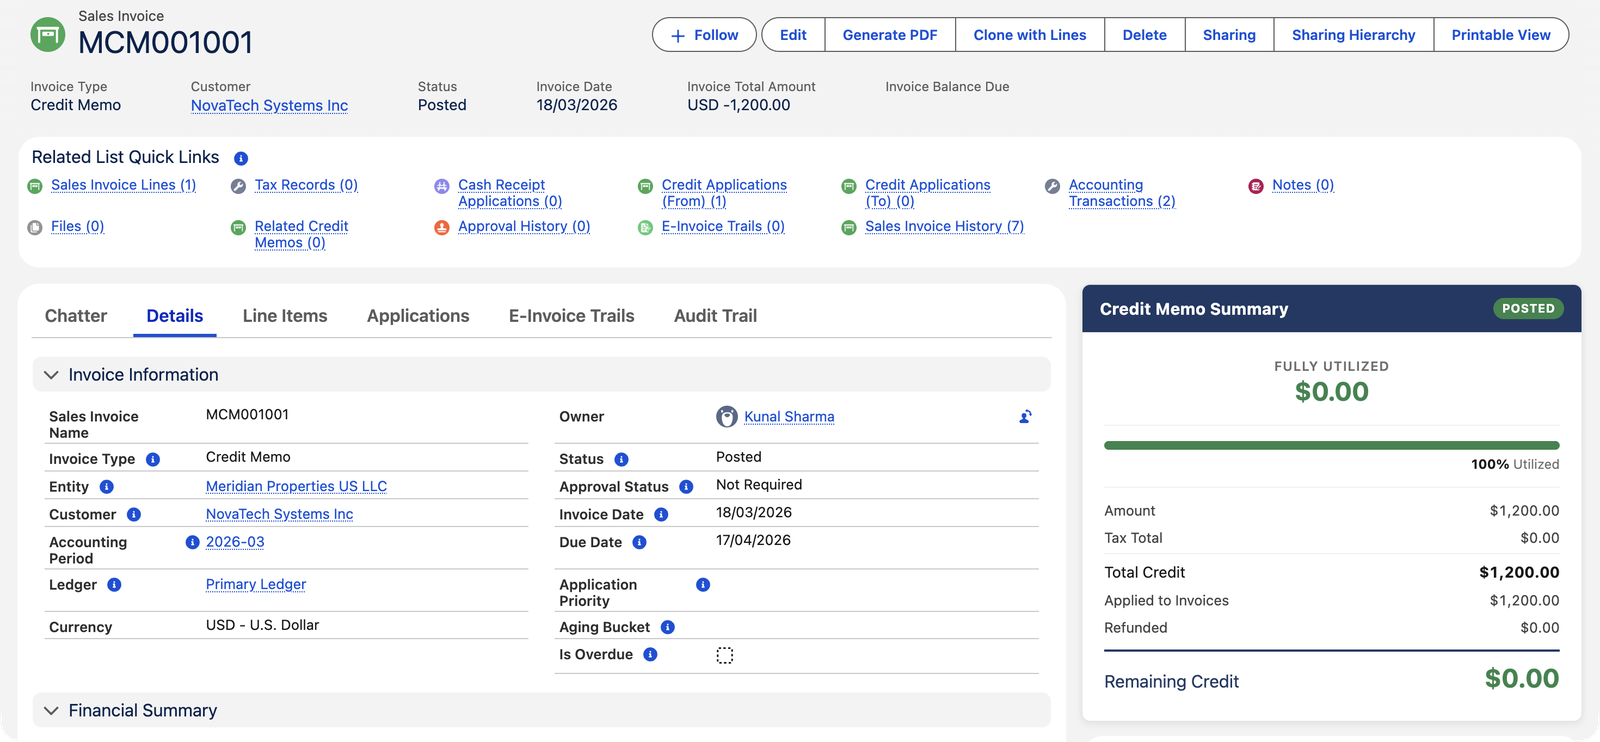
Task: Click the Delete button
Action: (x=1145, y=35)
